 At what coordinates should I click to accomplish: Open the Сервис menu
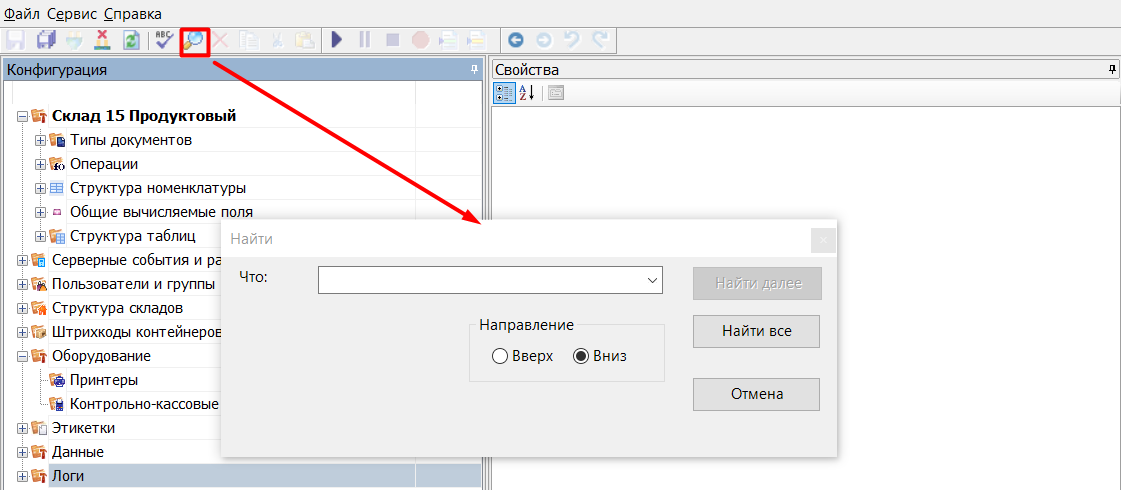coord(71,14)
